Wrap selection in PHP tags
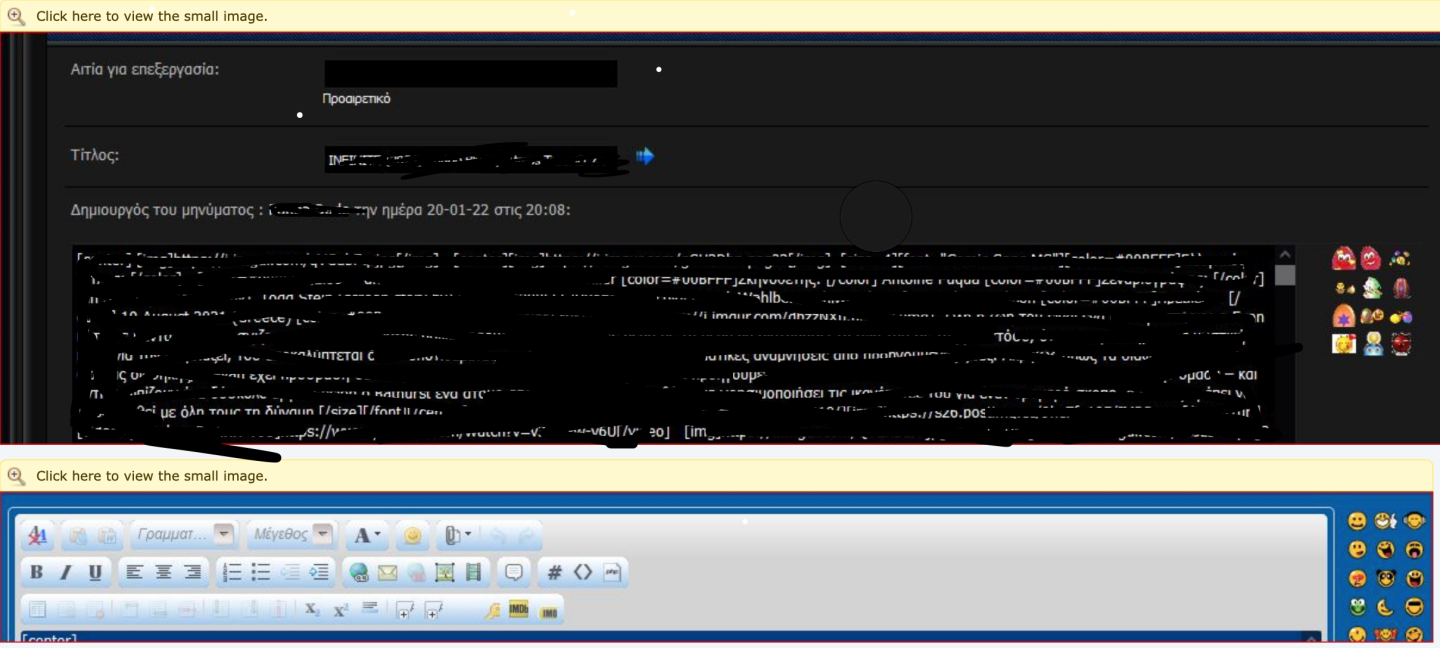The image size is (1440, 648). pyautogui.click(x=612, y=573)
